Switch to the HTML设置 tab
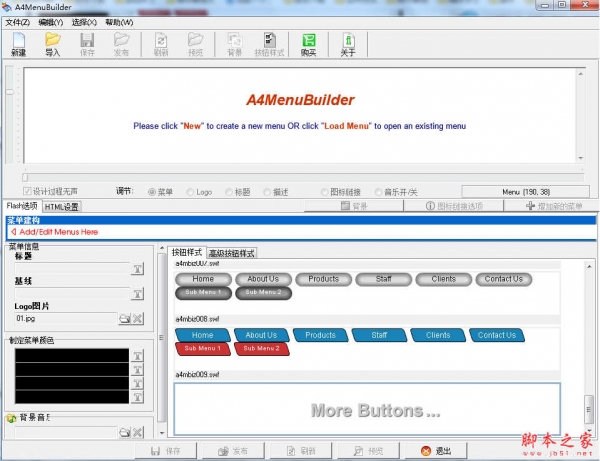Screen dimensions: 600x461 [61, 207]
